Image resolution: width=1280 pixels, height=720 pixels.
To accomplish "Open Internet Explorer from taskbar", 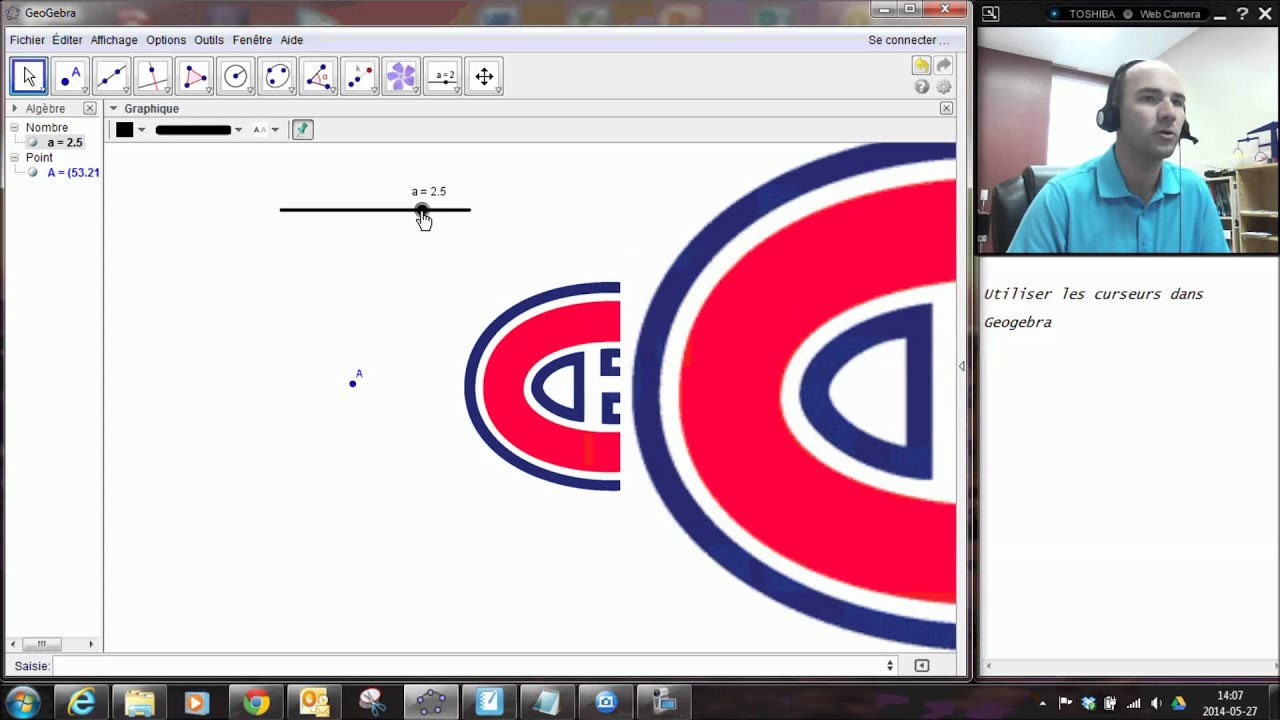I will click(81, 702).
